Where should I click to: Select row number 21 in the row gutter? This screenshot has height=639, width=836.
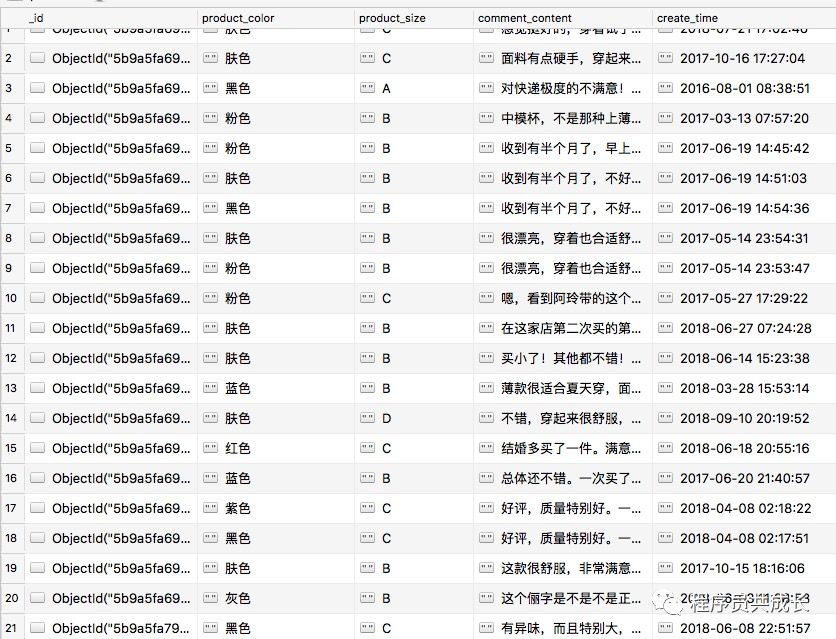coord(11,628)
